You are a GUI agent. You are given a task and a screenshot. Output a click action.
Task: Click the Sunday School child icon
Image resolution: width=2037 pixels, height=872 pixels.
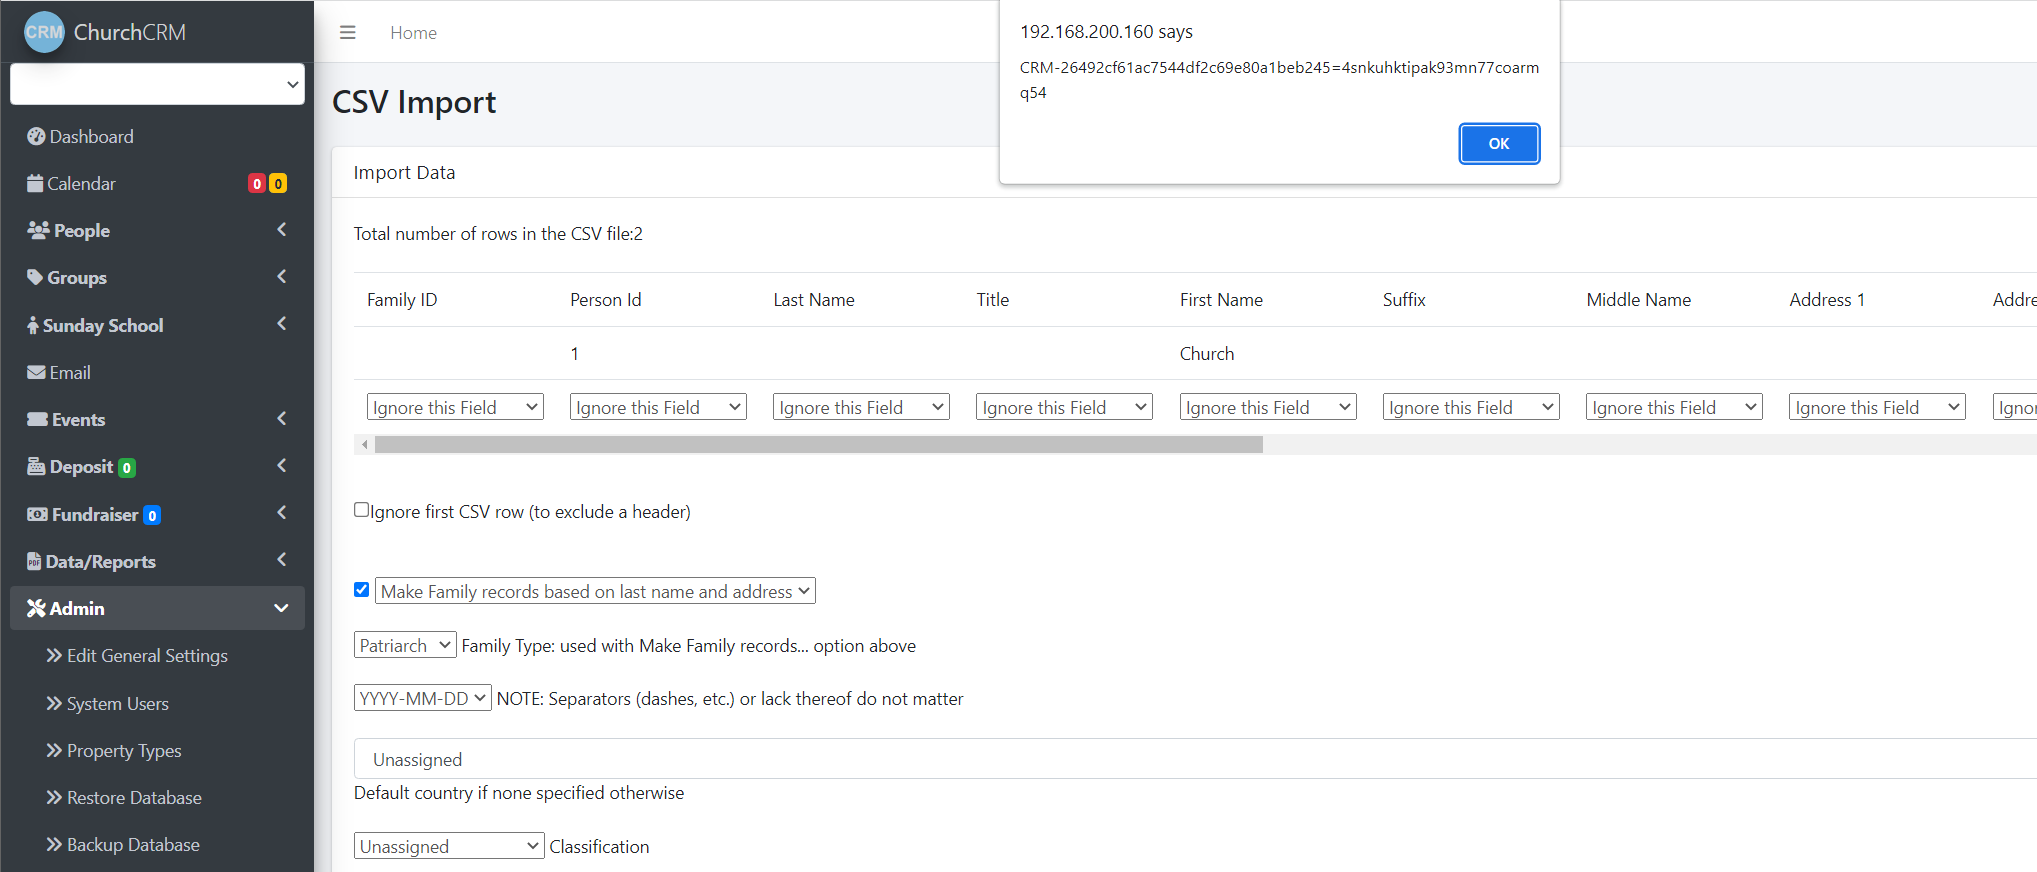coord(33,326)
